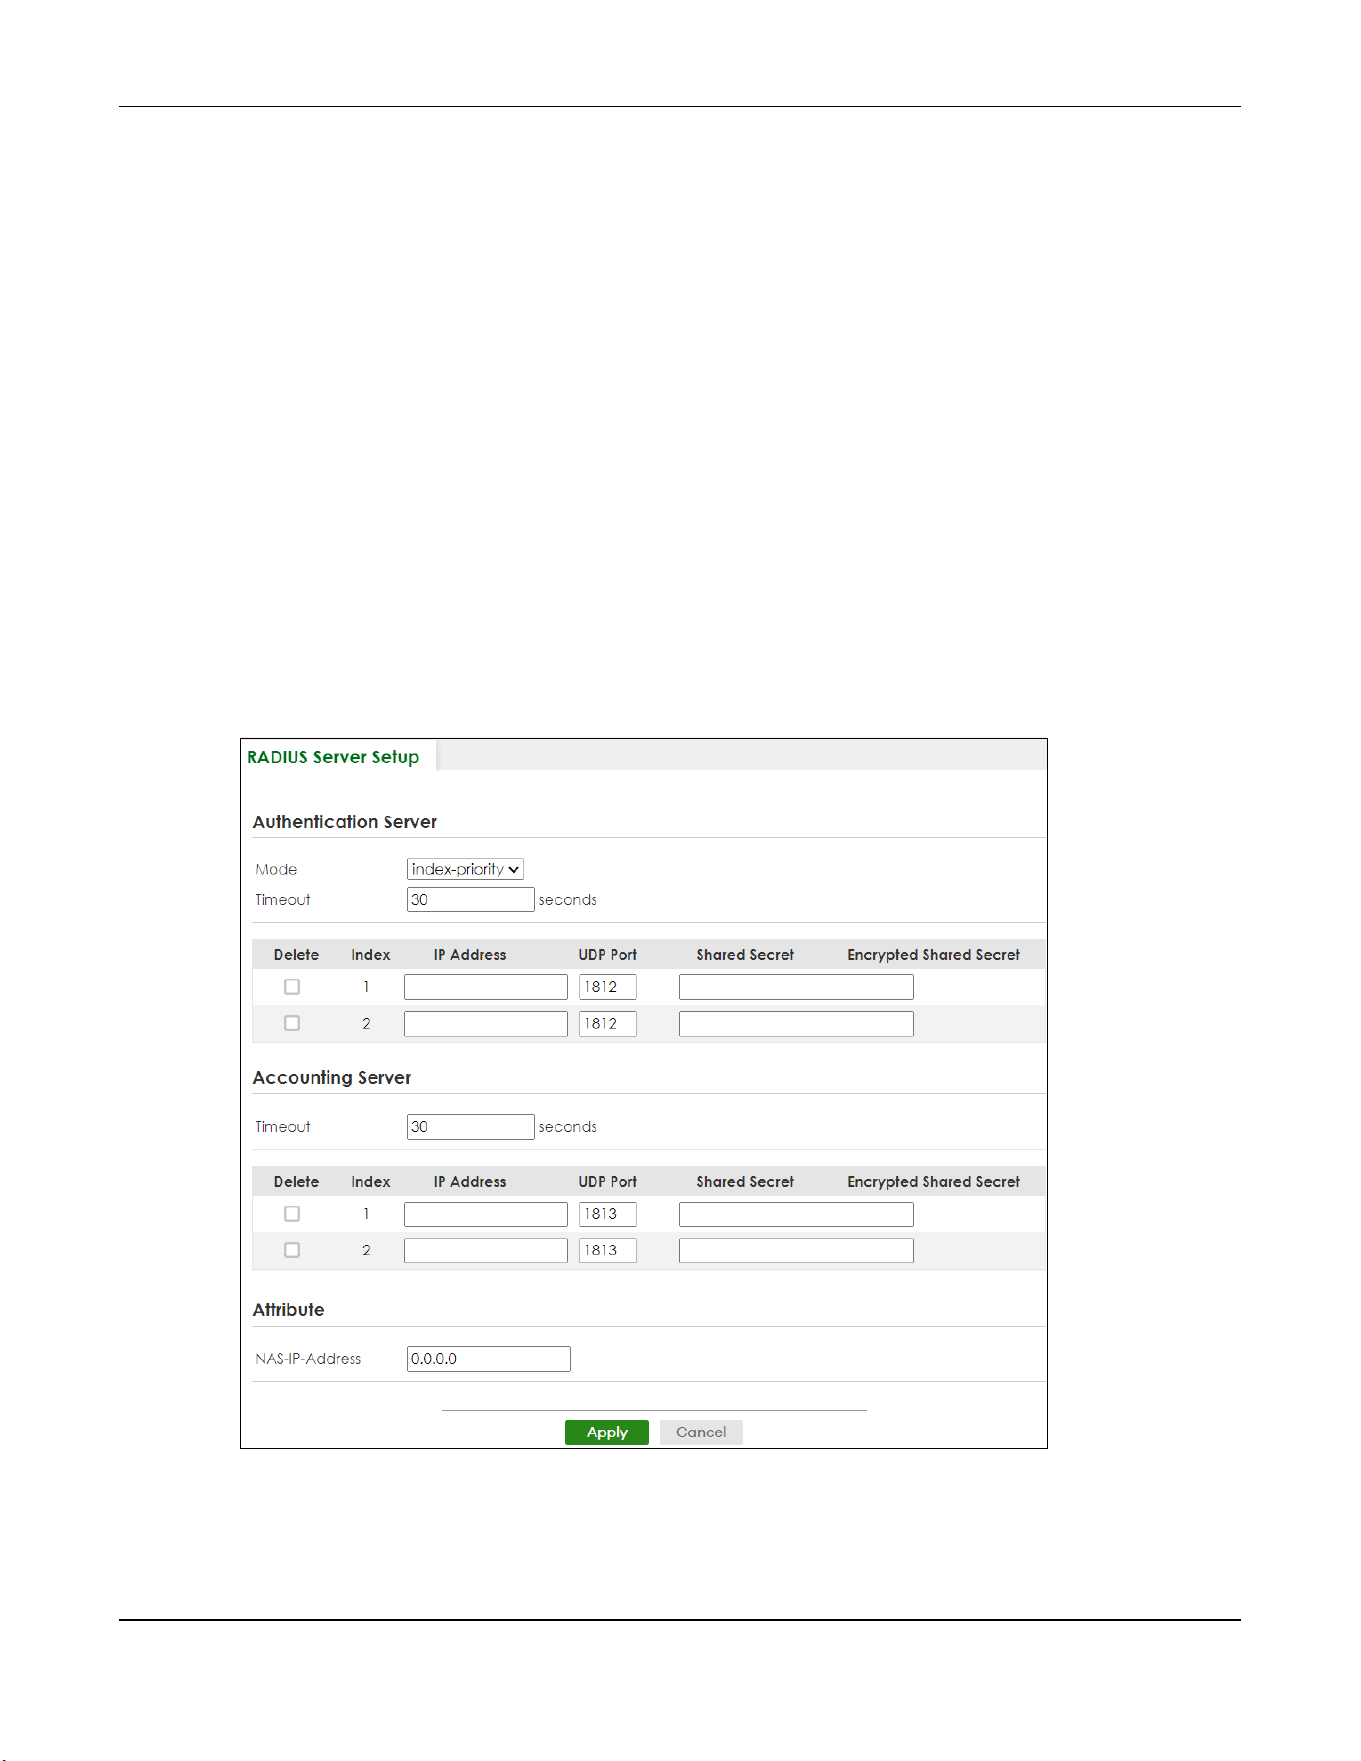The height and width of the screenshot is (1761, 1361).
Task: Check Delete box for Authentication Server index 2
Action: [292, 1023]
